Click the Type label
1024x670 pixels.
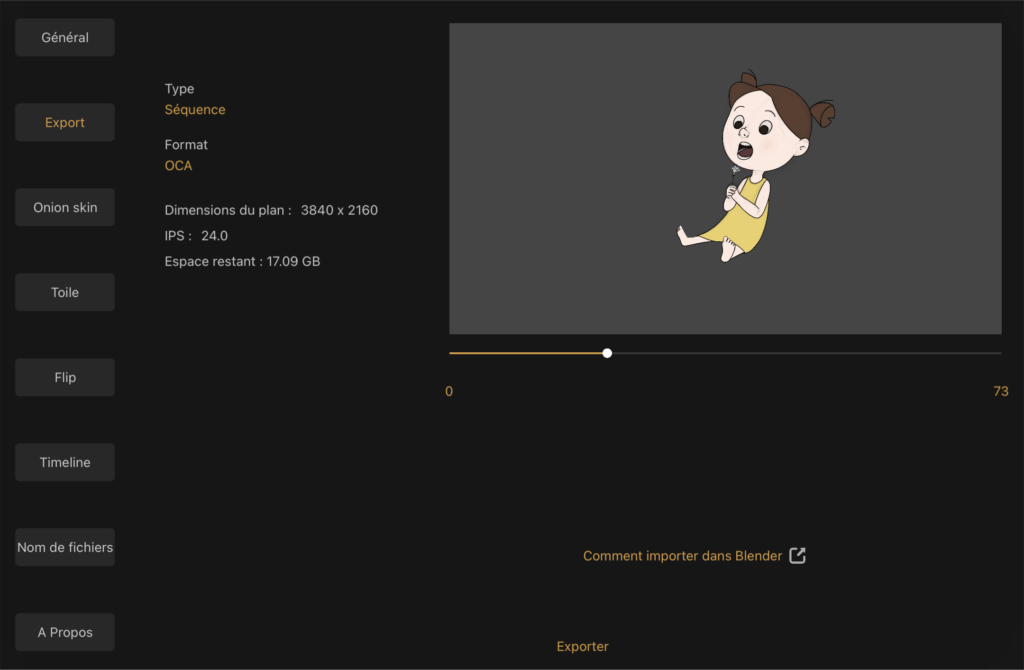pos(179,89)
